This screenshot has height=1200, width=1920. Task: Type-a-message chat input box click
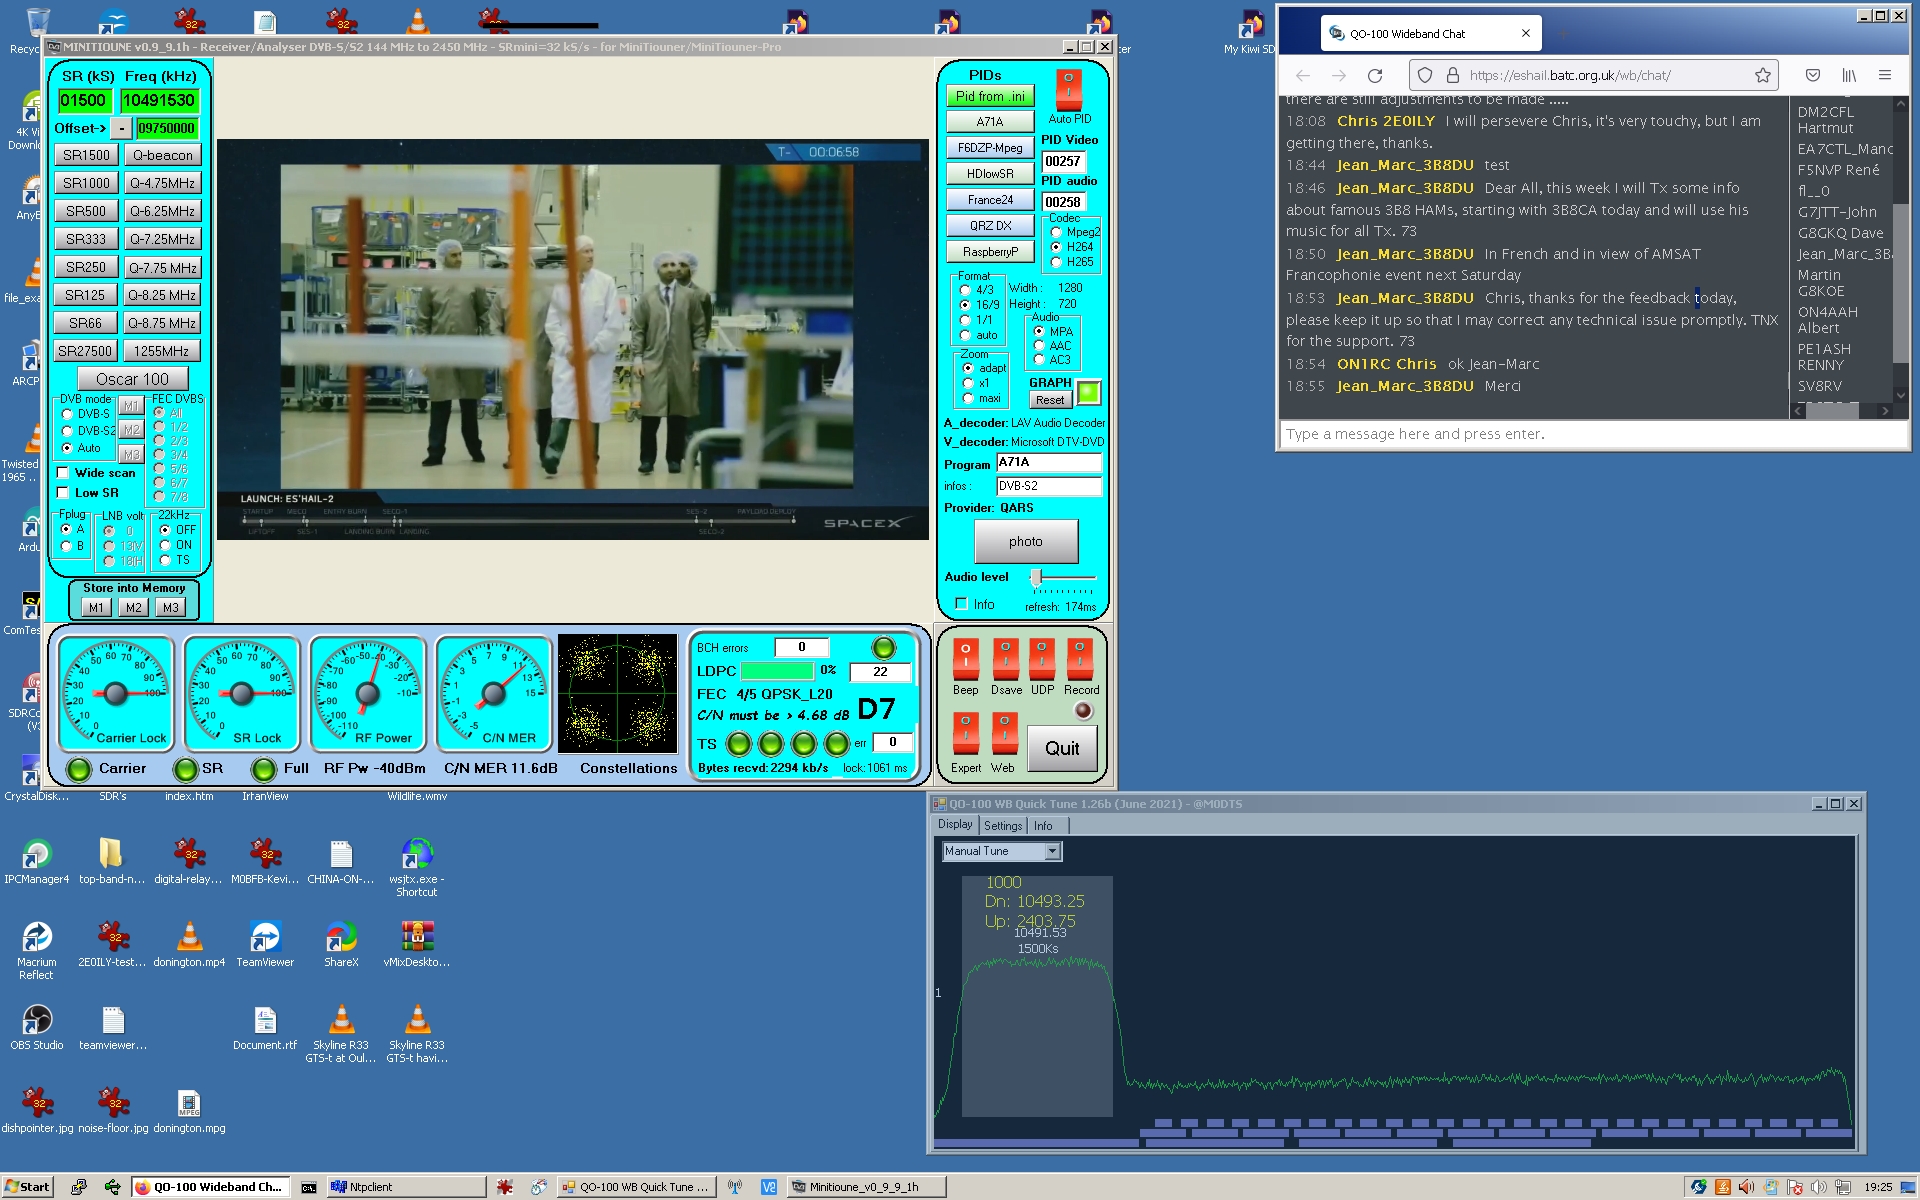coord(1592,434)
